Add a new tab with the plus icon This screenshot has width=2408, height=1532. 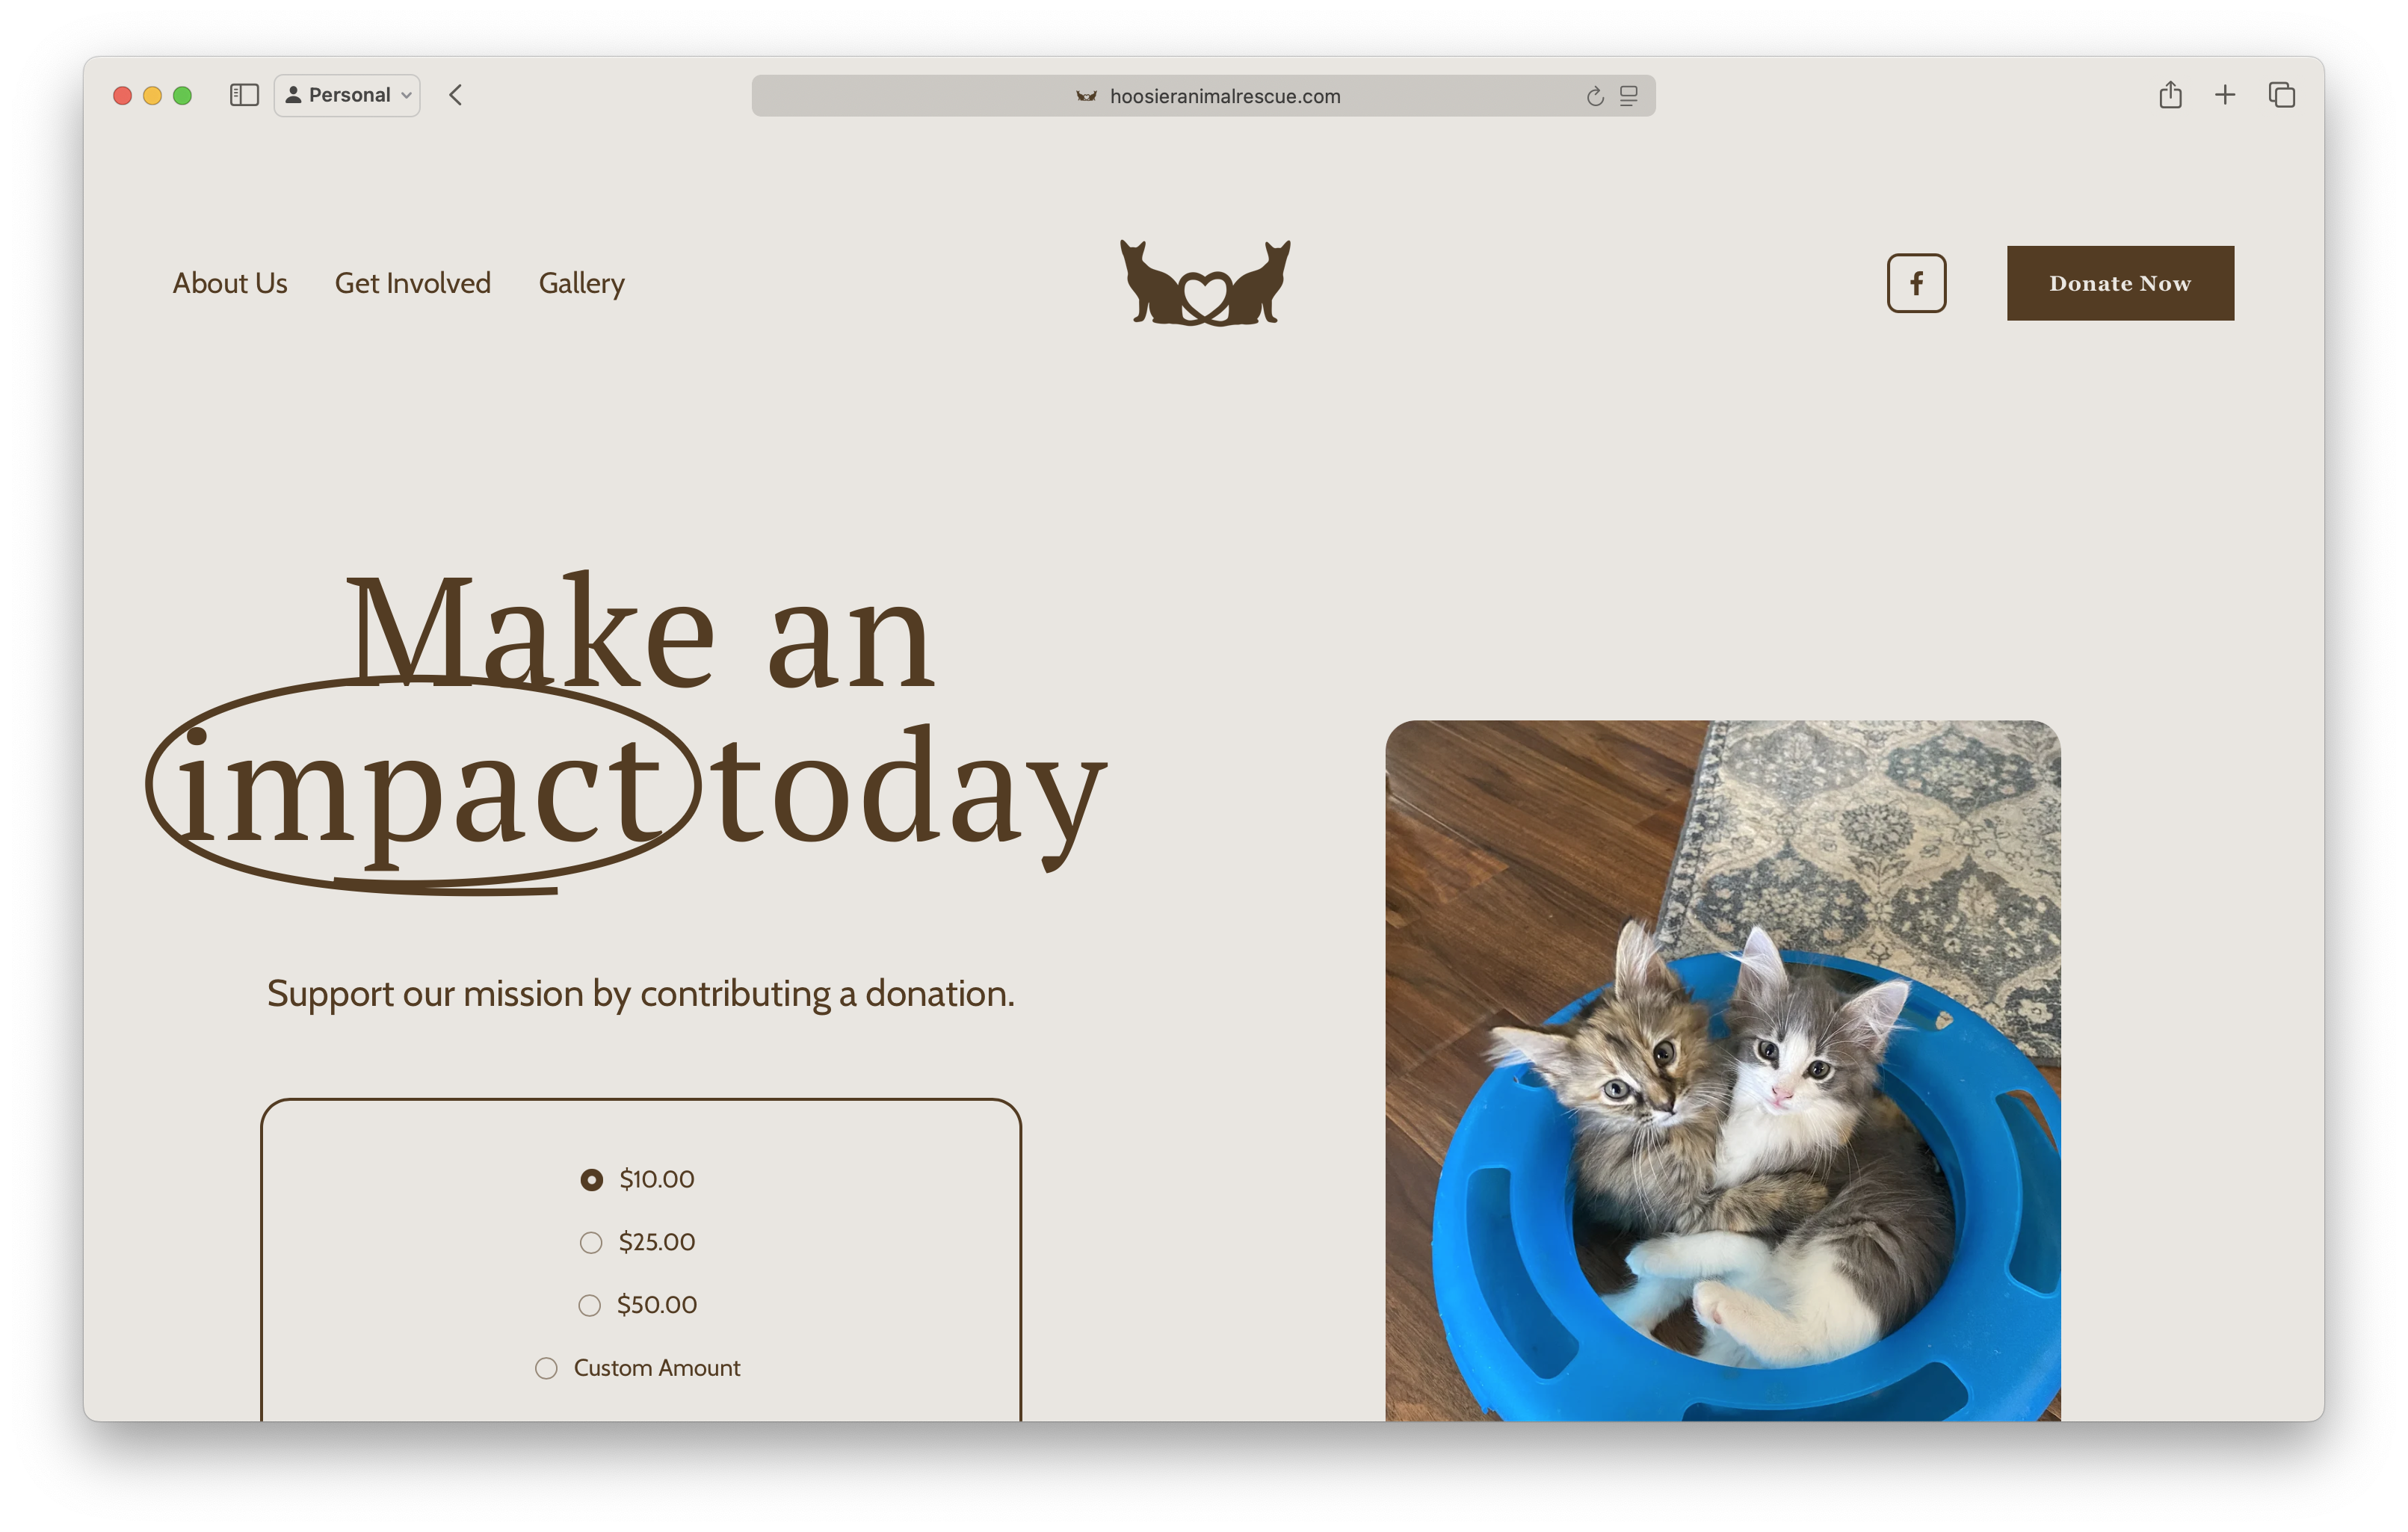click(2225, 95)
